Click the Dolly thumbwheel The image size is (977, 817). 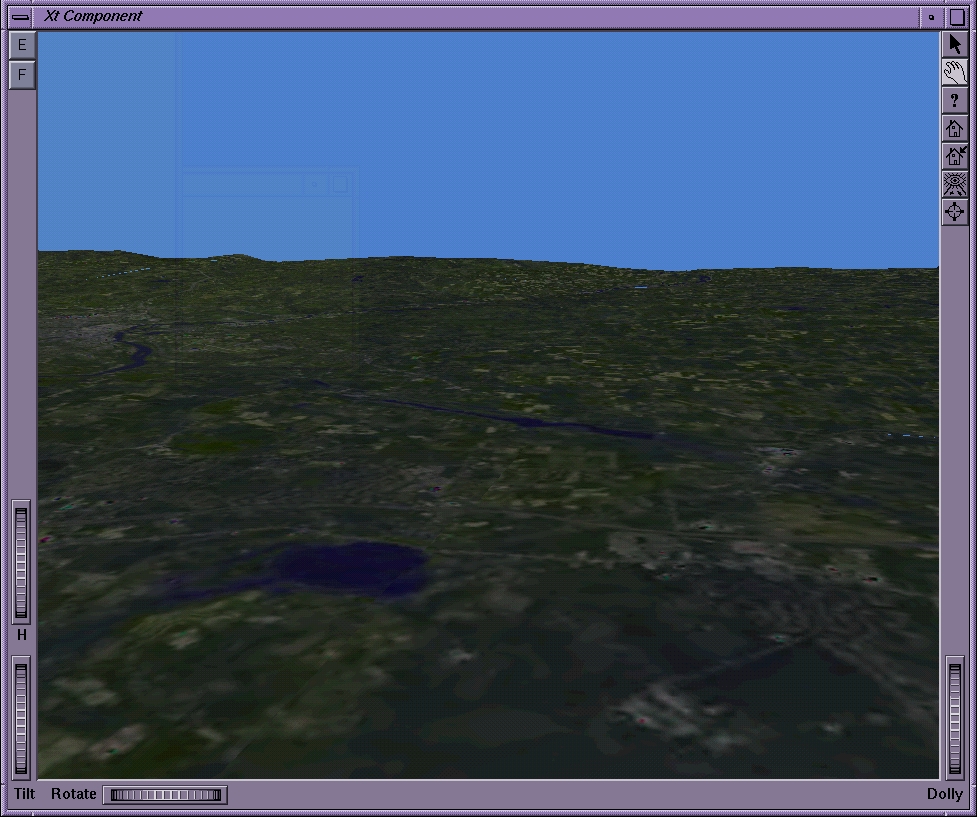(x=955, y=718)
